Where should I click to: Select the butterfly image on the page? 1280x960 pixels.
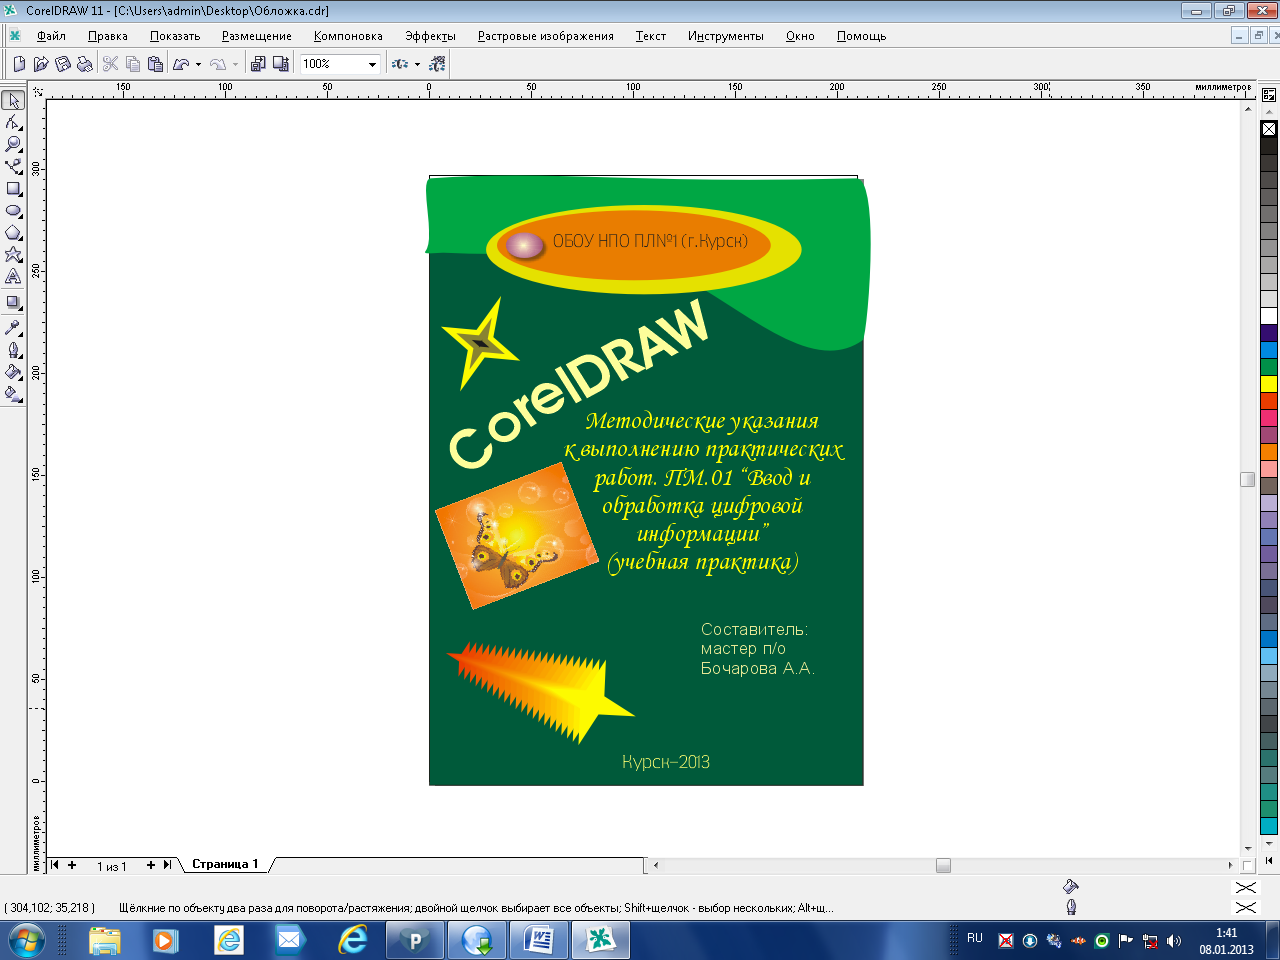(516, 536)
